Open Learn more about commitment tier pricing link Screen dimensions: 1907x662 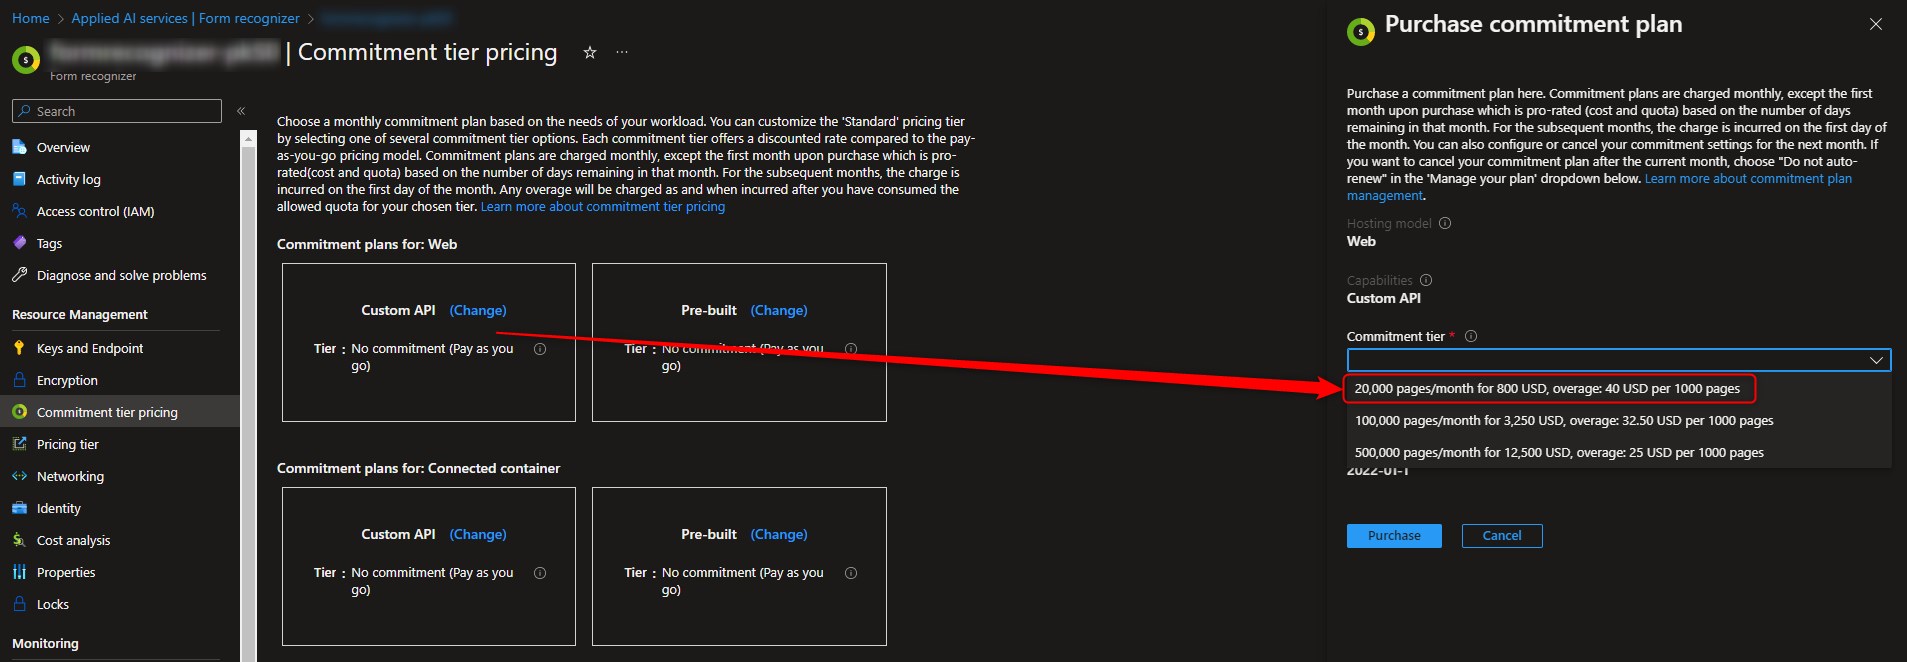click(603, 206)
